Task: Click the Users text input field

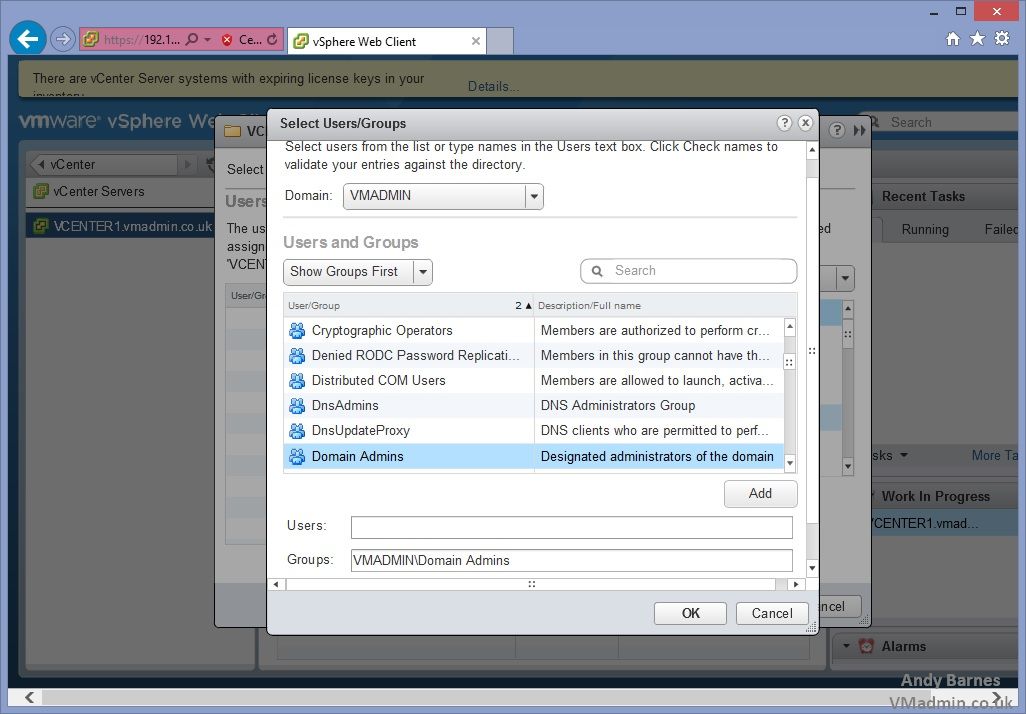Action: coord(571,527)
